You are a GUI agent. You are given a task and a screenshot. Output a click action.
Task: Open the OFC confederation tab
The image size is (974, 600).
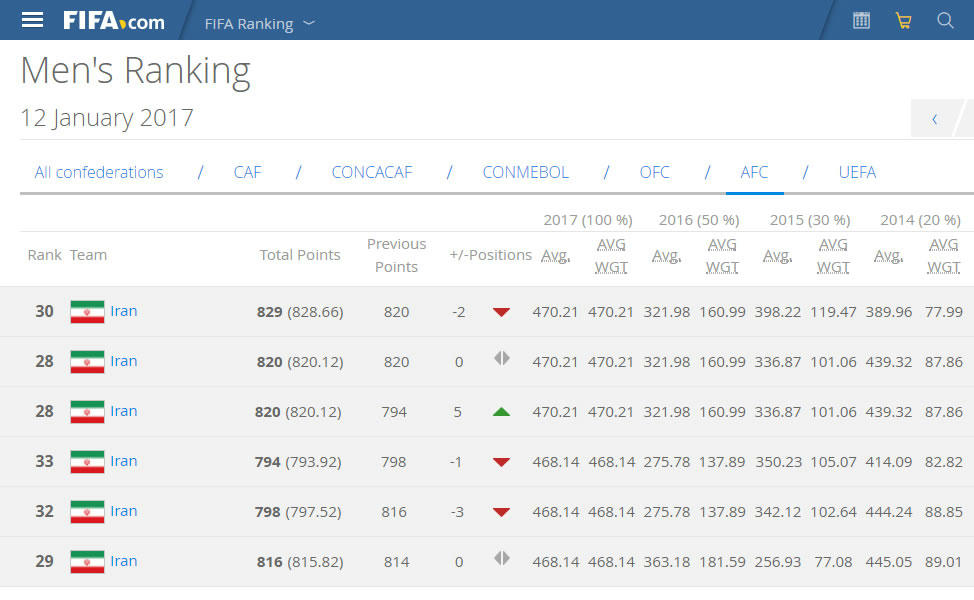tap(655, 172)
